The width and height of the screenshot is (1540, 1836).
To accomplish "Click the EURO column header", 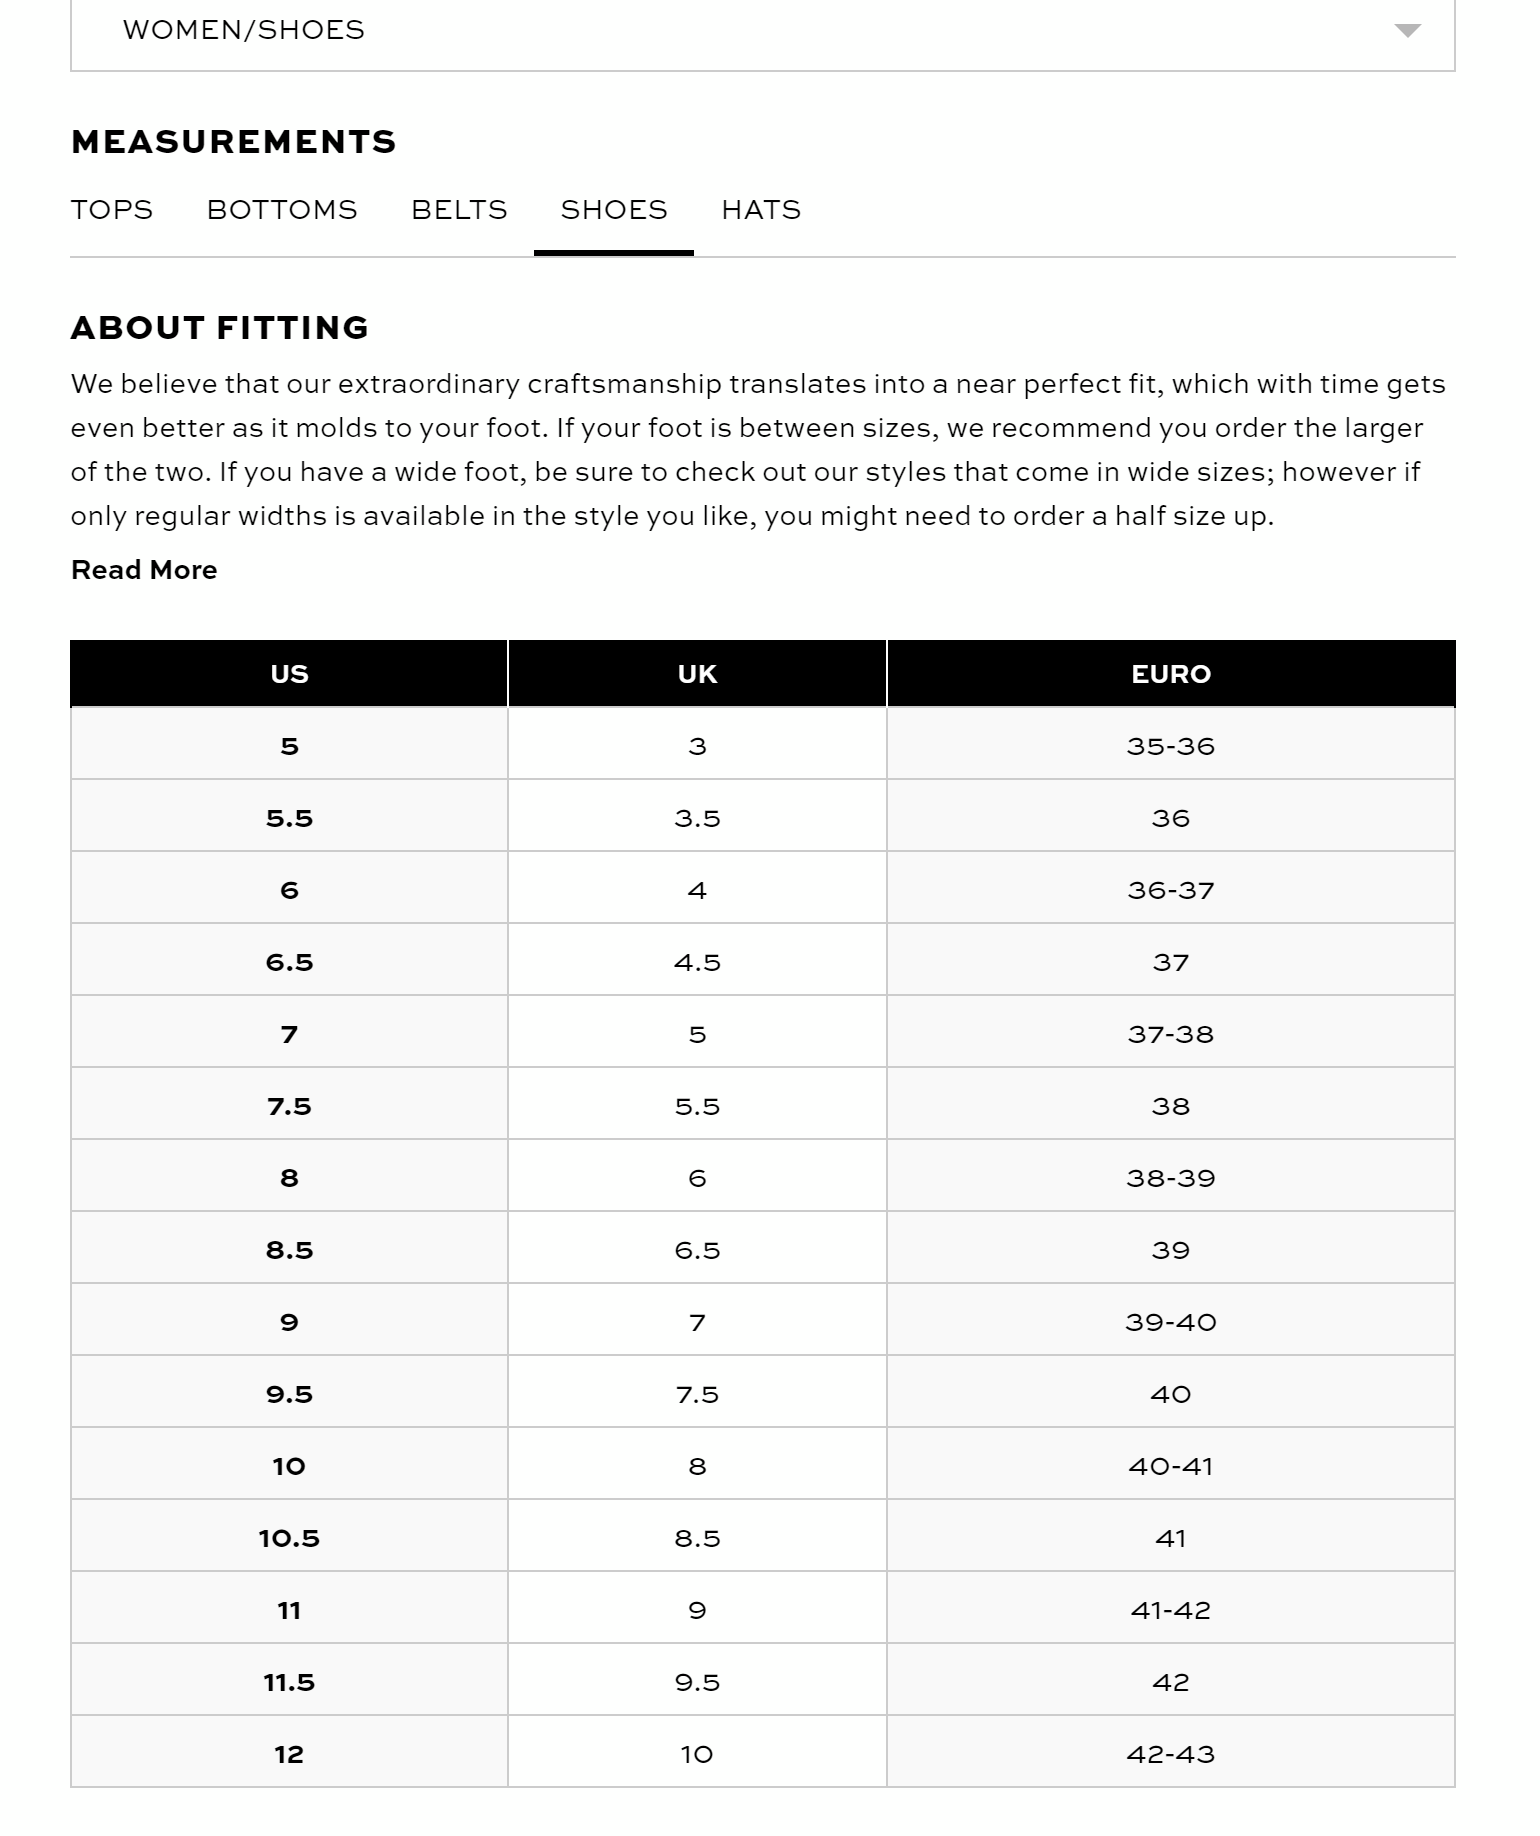I will click(1171, 674).
